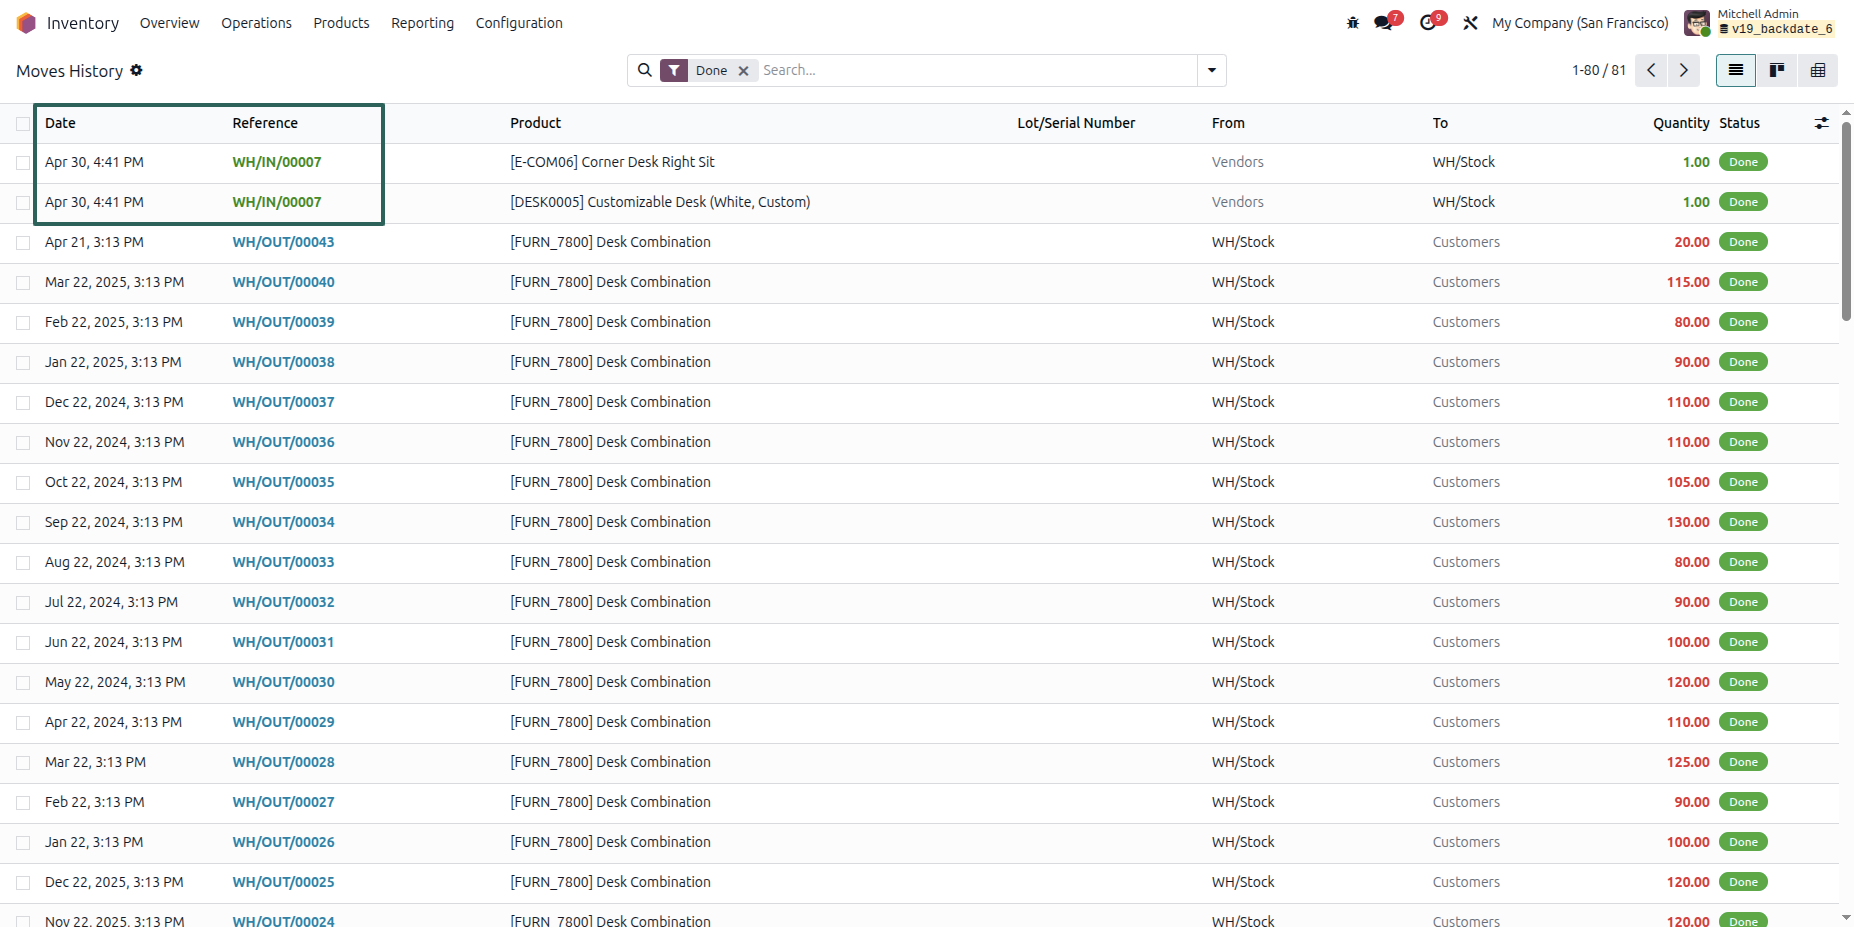
Task: Open reference WH/OUT/00038
Action: click(x=284, y=362)
